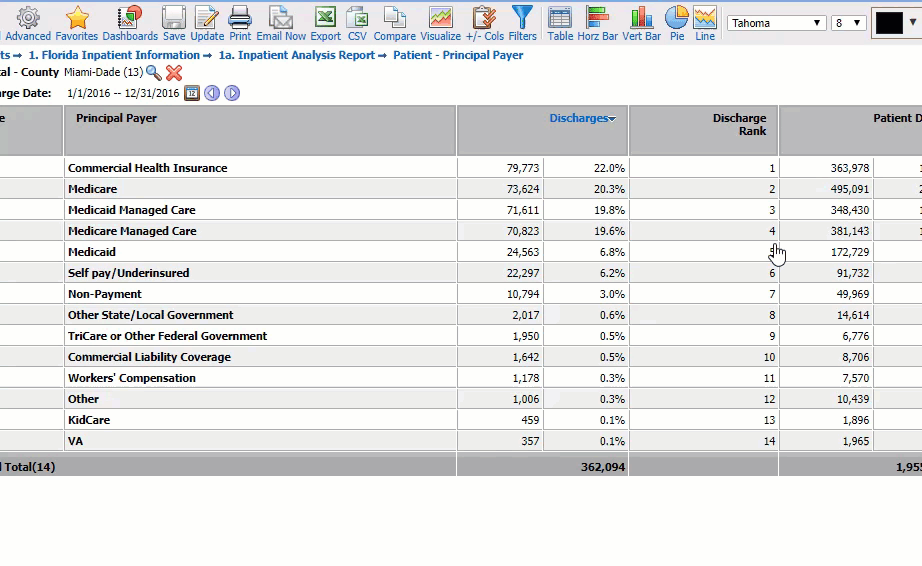Click the Update toolbar icon
922x566 pixels.
point(207,24)
